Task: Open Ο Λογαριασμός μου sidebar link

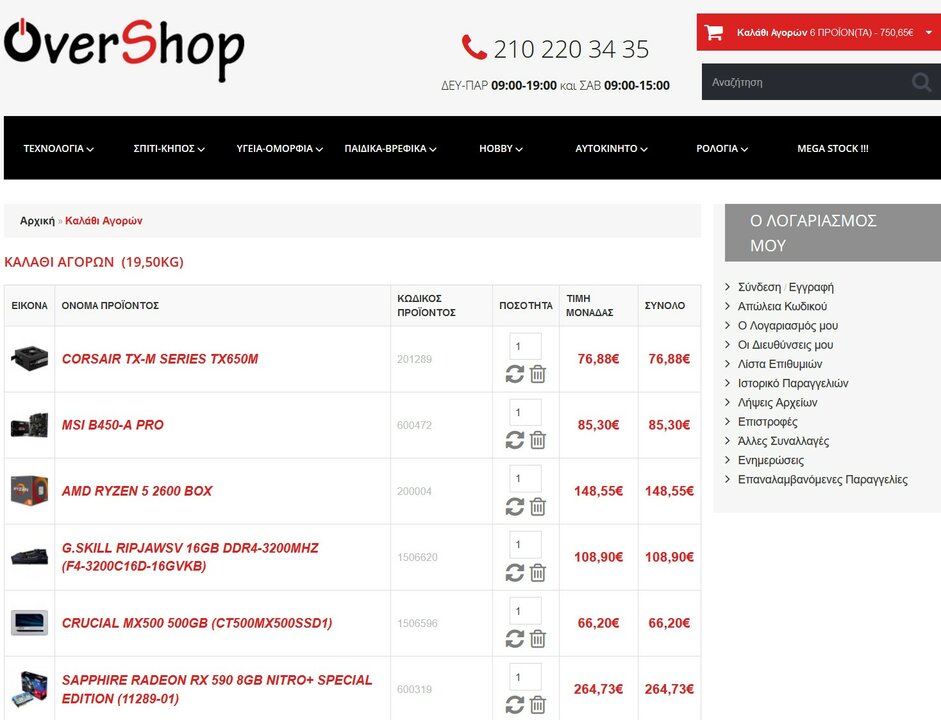Action: point(787,325)
